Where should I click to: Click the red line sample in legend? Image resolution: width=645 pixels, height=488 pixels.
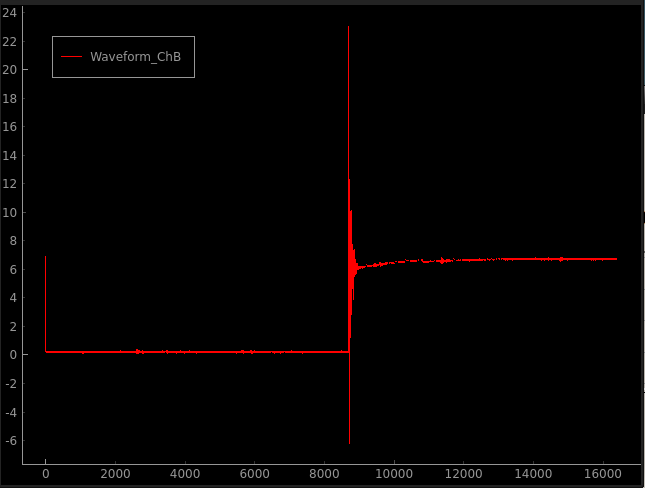71,57
